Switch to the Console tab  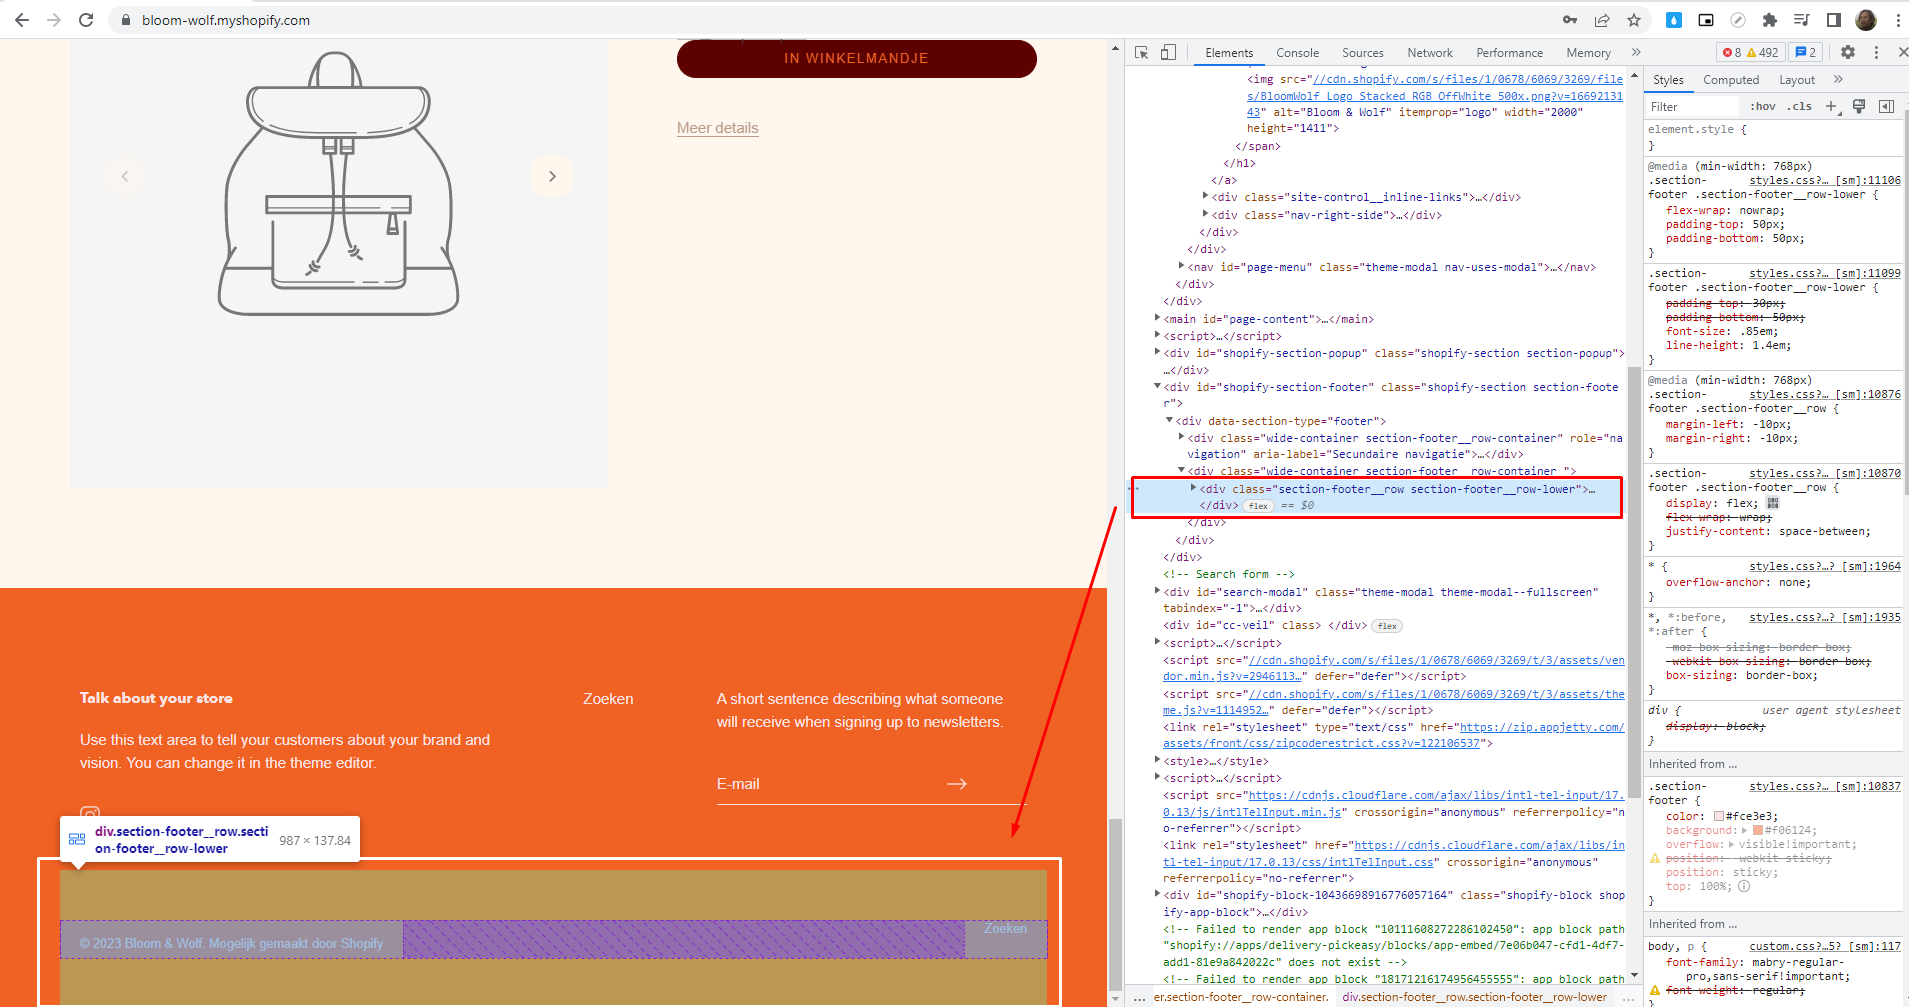[x=1297, y=53]
